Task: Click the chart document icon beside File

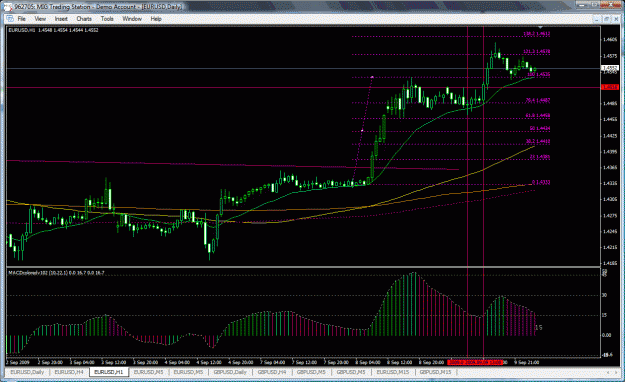Action: coord(10,19)
